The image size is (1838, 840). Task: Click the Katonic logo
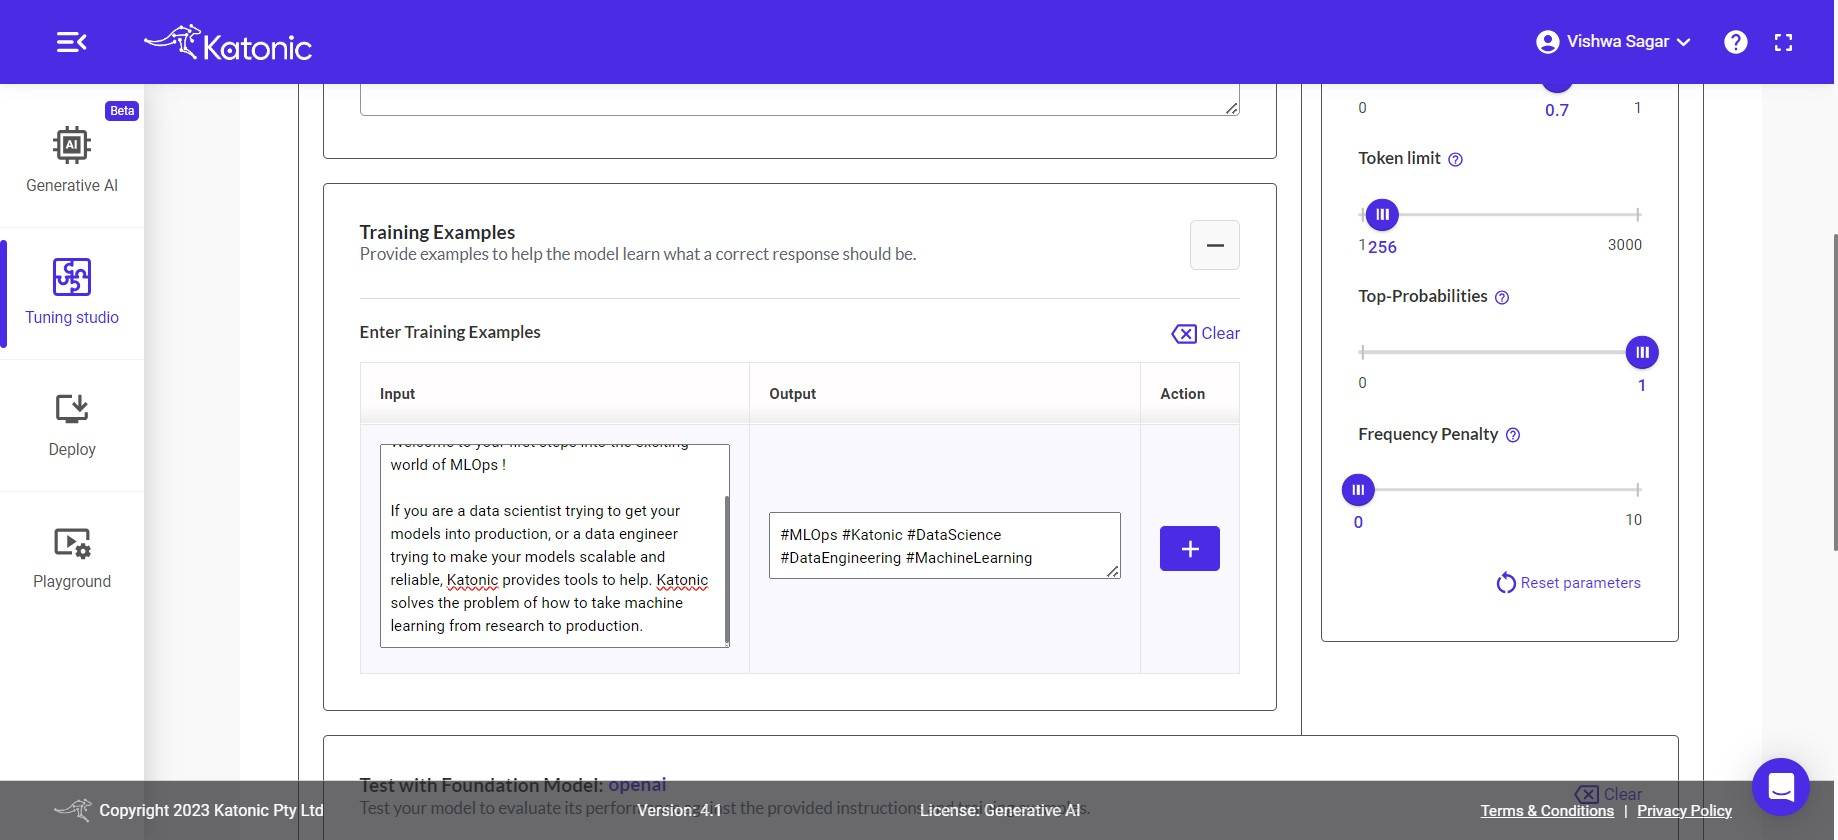(228, 43)
